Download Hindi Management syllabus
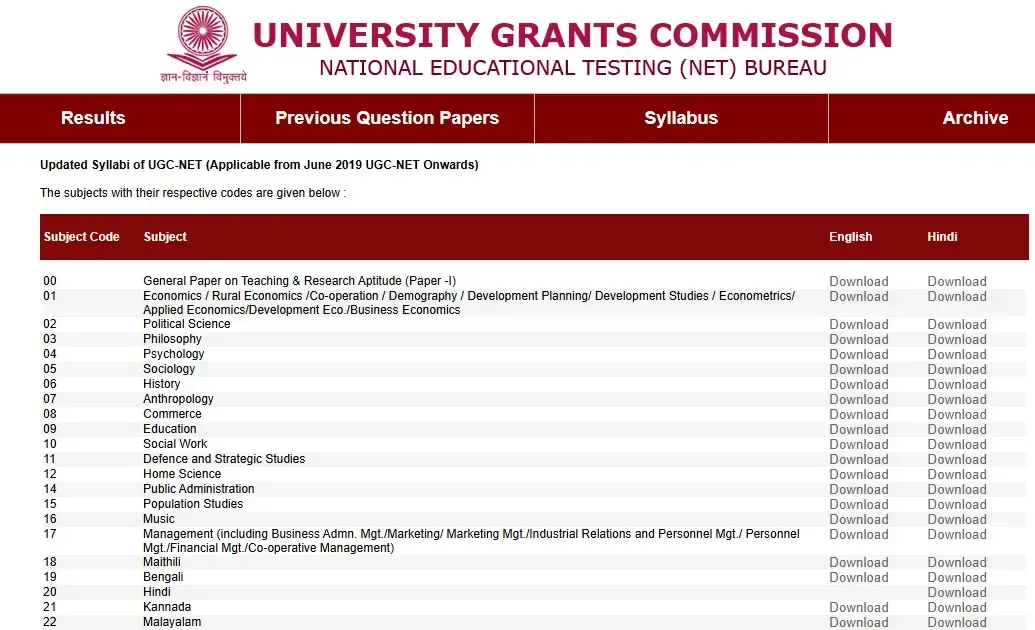Image resolution: width=1035 pixels, height=630 pixels. [x=957, y=535]
